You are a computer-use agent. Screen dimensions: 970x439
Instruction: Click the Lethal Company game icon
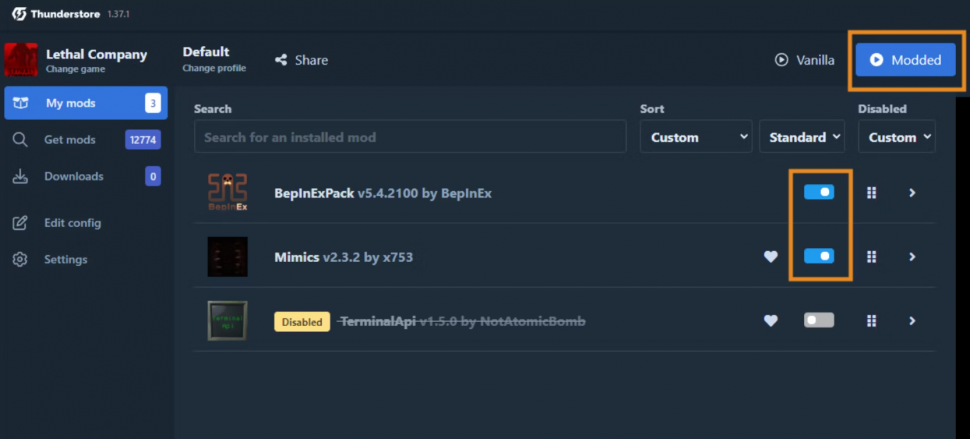coord(21,60)
